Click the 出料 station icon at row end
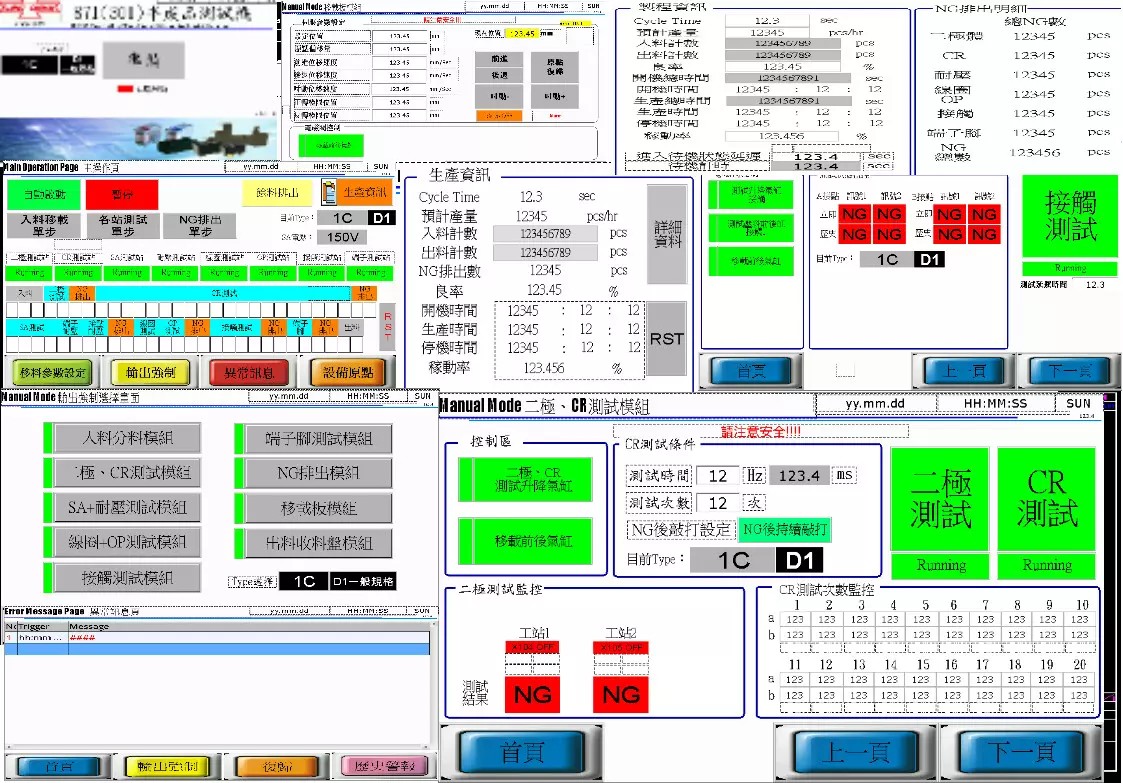This screenshot has width=1123, height=783. (352, 329)
